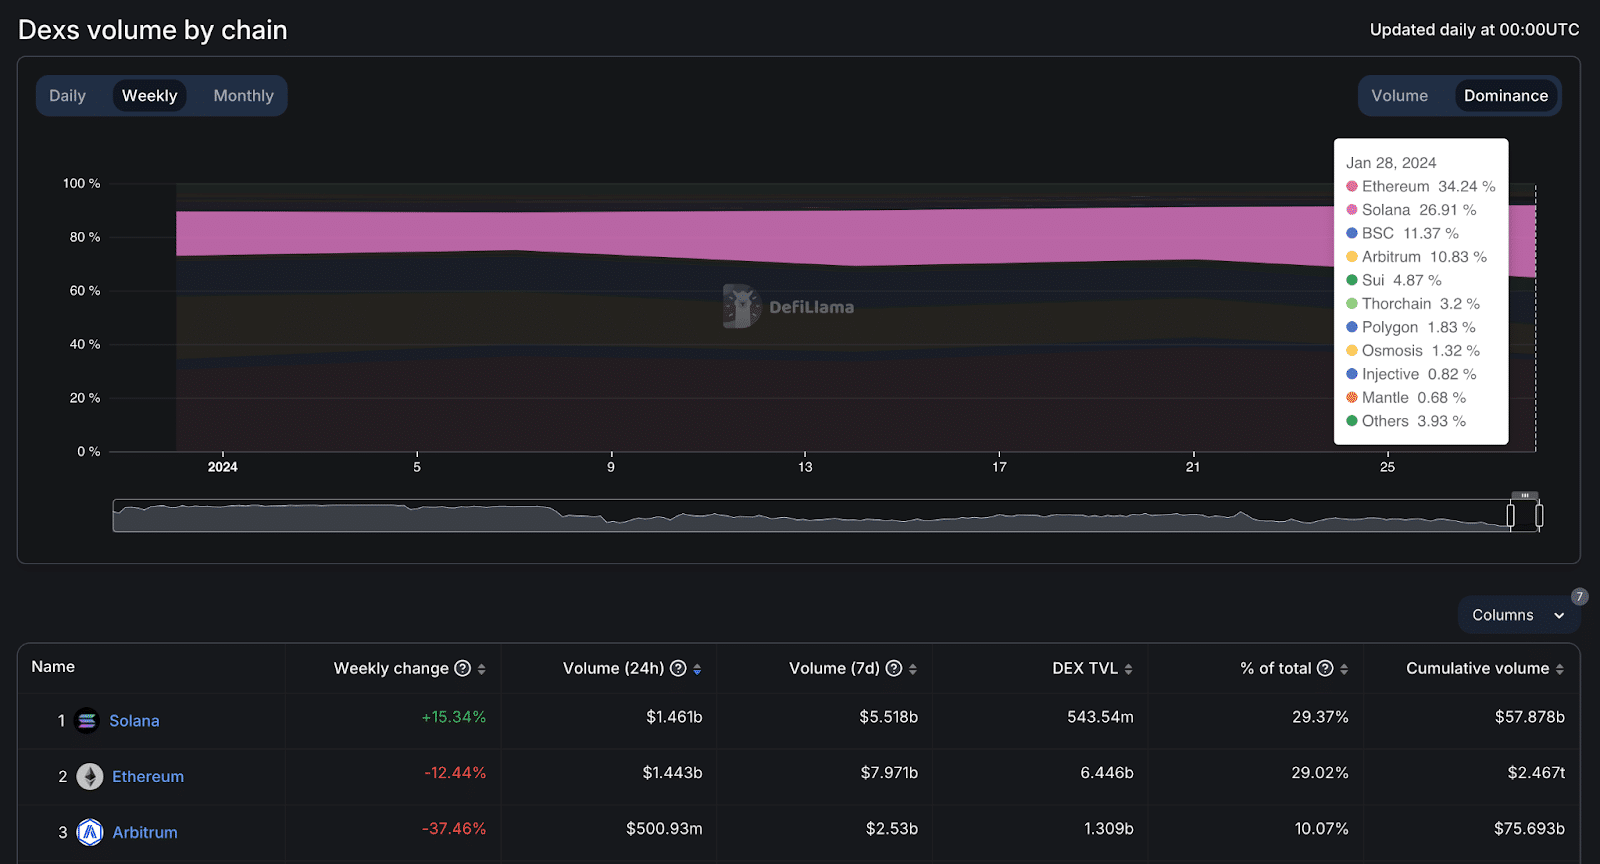
Task: Select the Weekly tab
Action: 149,96
